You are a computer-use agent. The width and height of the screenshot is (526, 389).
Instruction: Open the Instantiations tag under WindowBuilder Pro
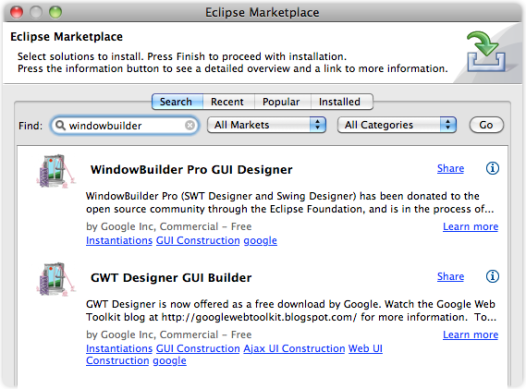click(119, 240)
